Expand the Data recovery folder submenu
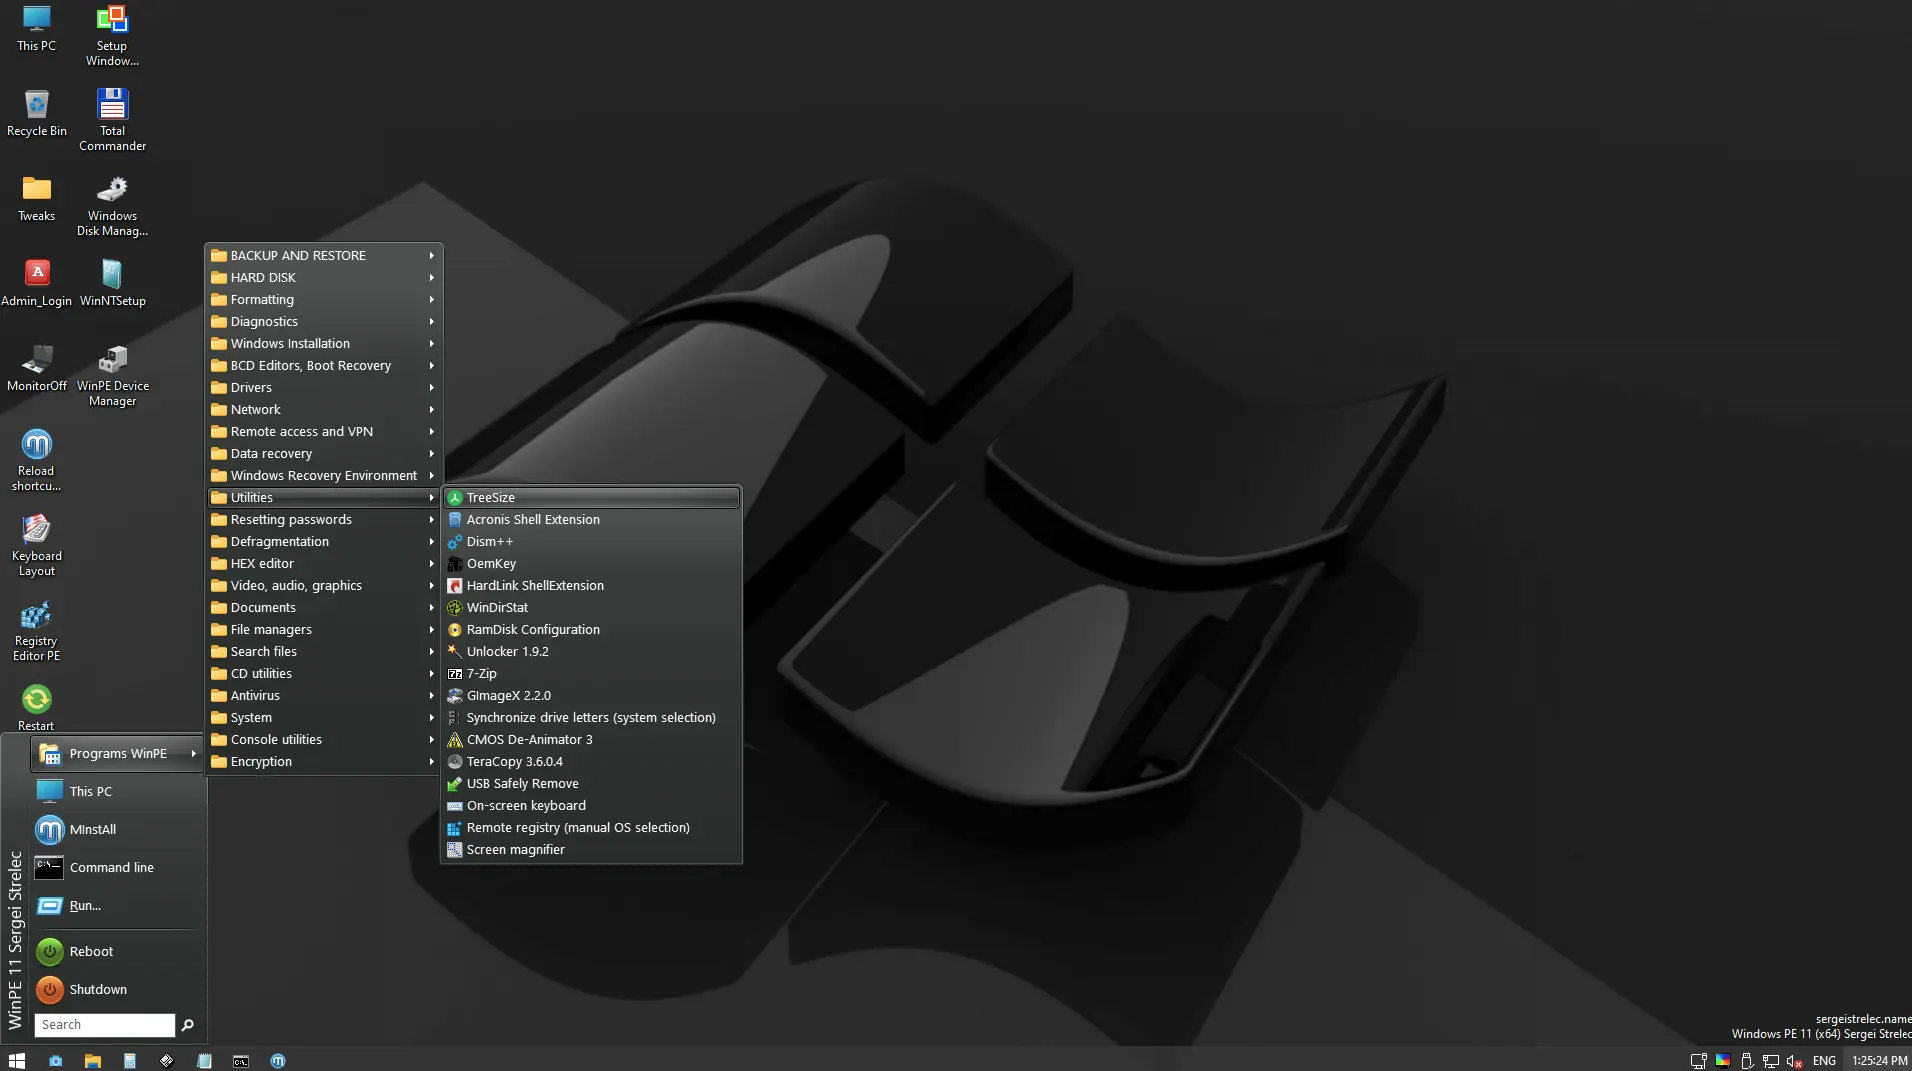 pos(324,454)
